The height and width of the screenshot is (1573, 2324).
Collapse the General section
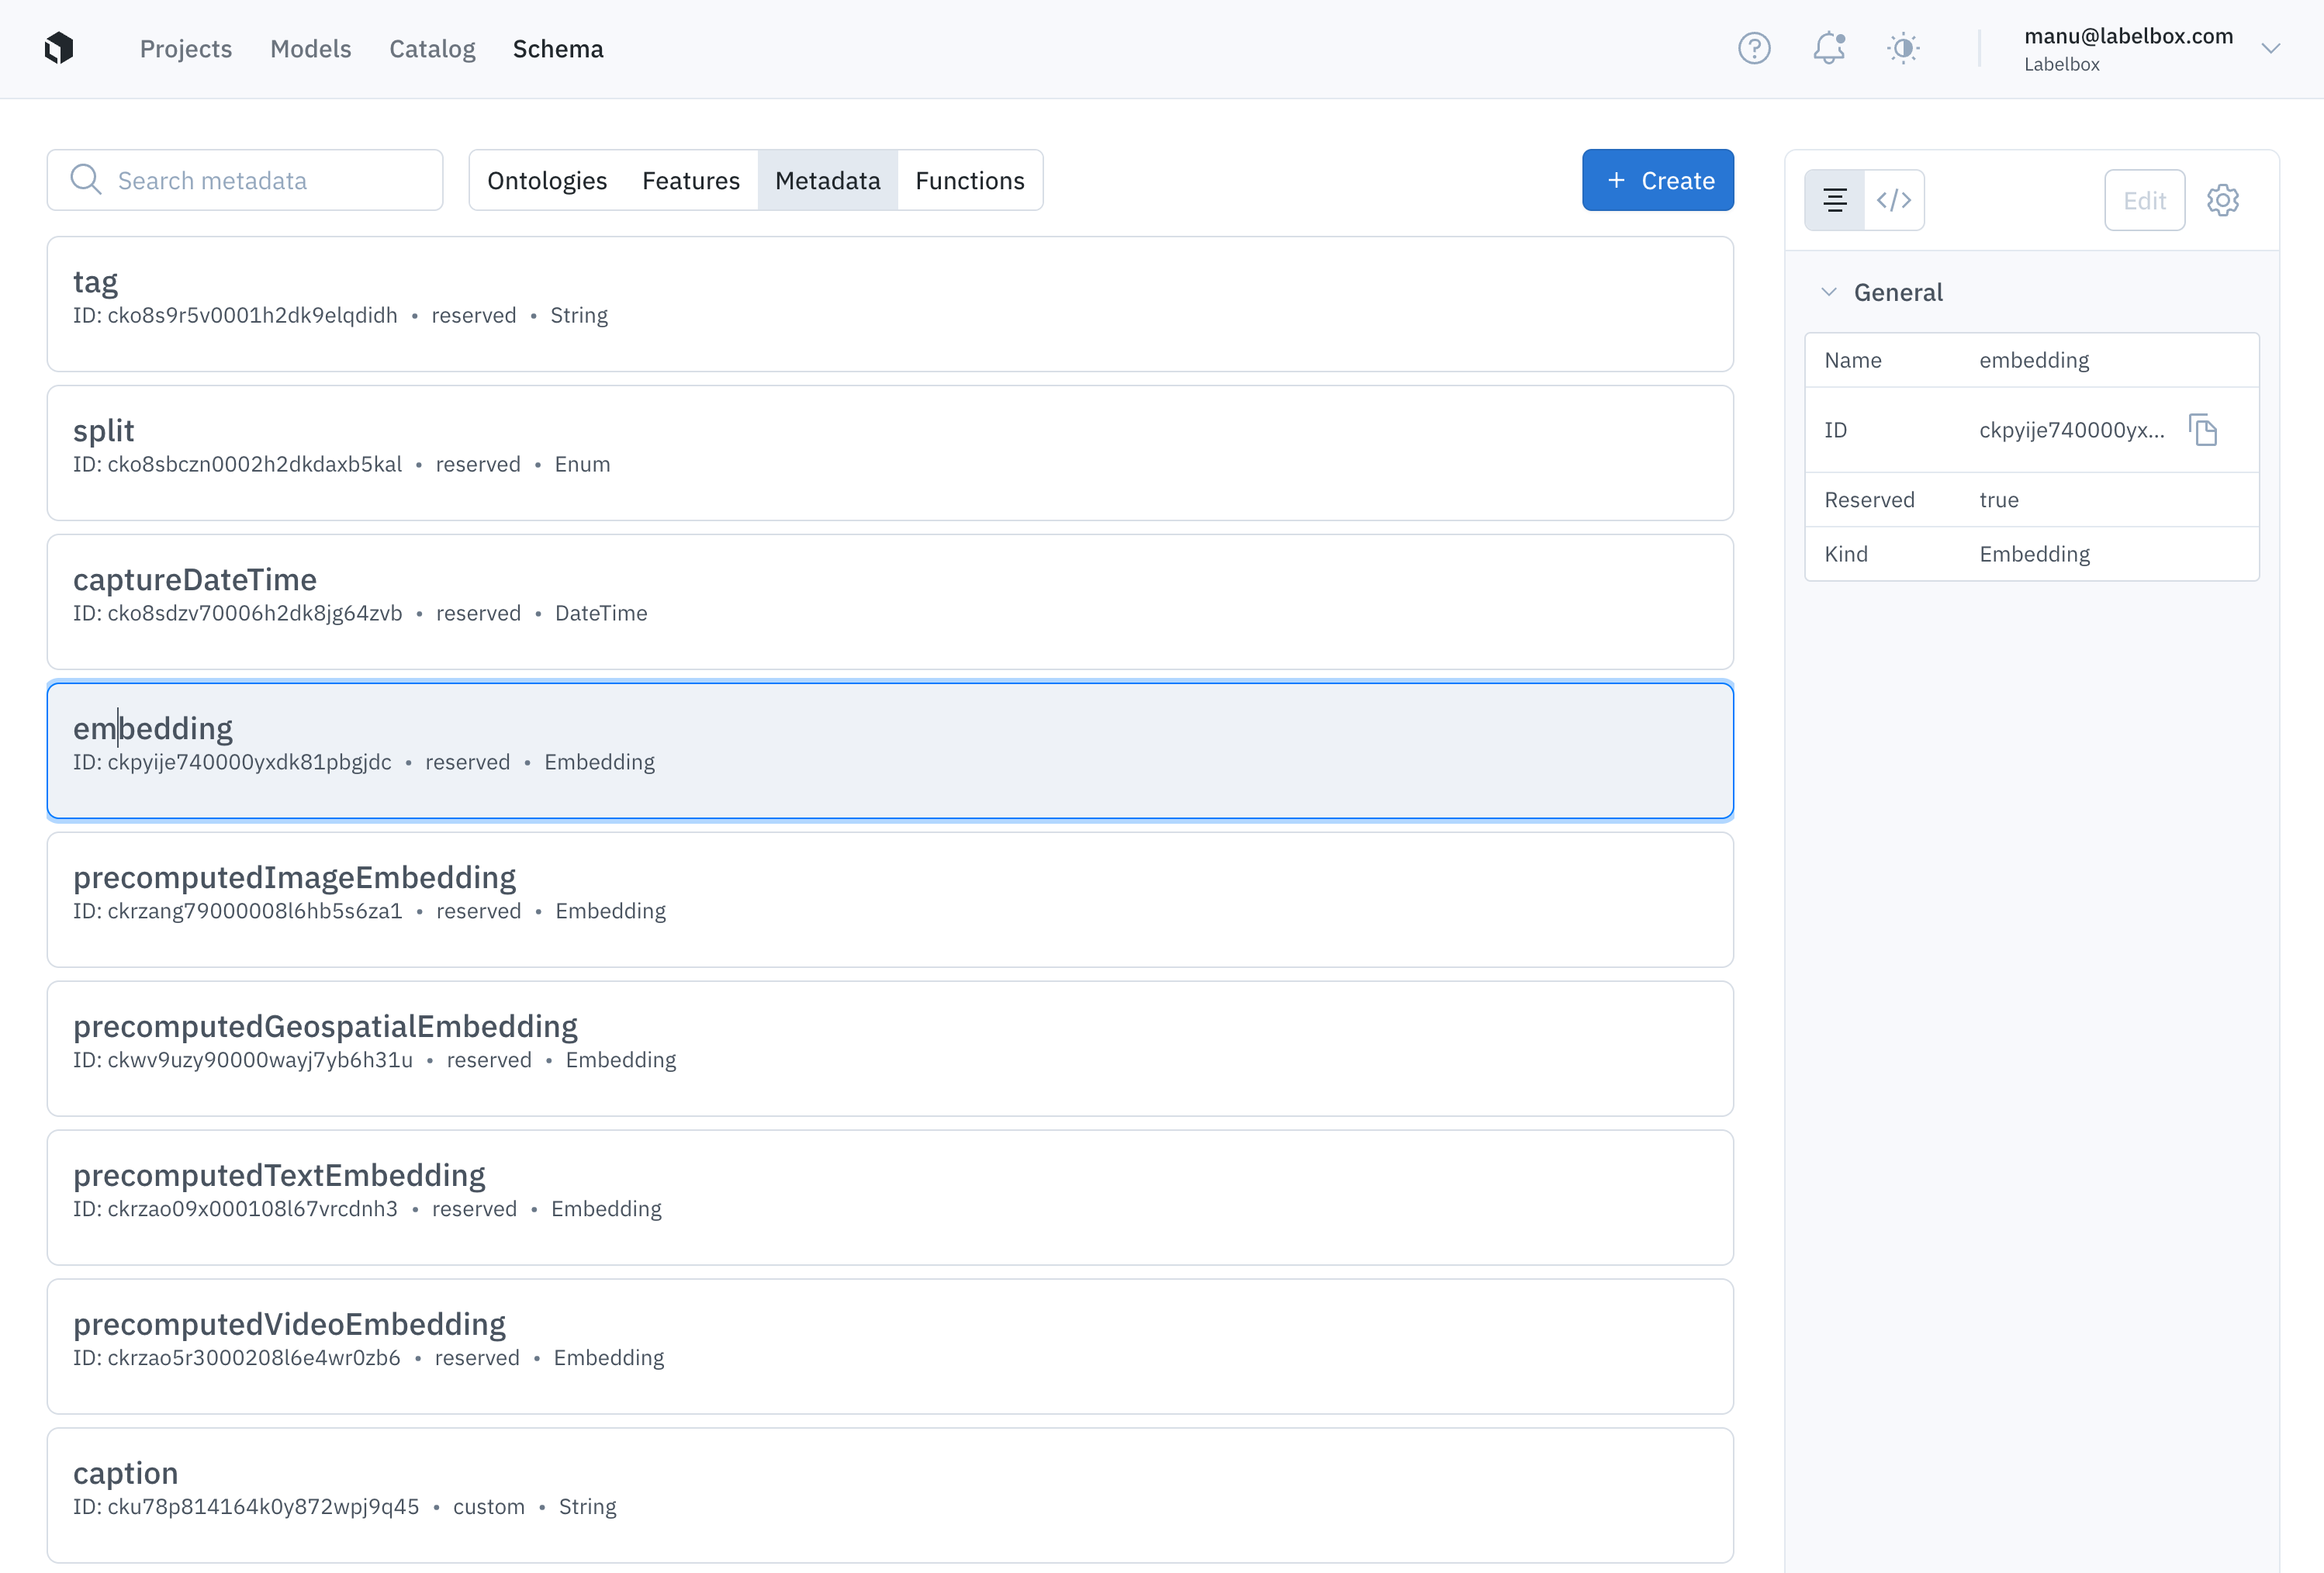pos(1829,292)
